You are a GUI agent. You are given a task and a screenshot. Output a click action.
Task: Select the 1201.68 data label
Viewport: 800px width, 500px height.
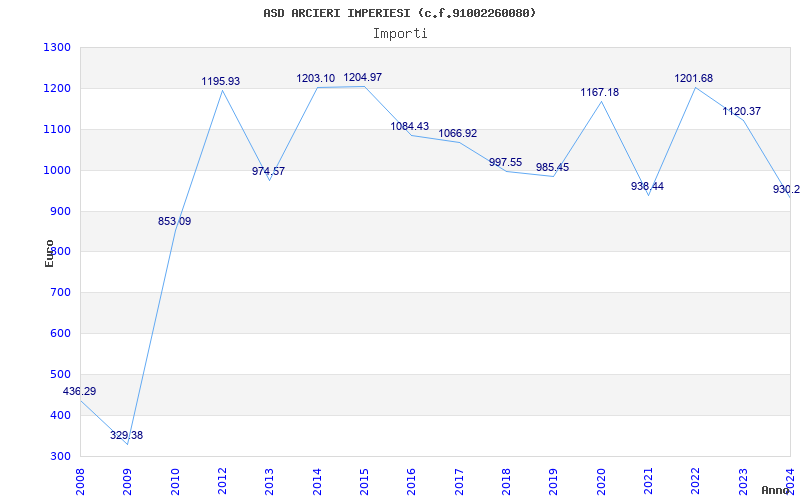pyautogui.click(x=693, y=79)
